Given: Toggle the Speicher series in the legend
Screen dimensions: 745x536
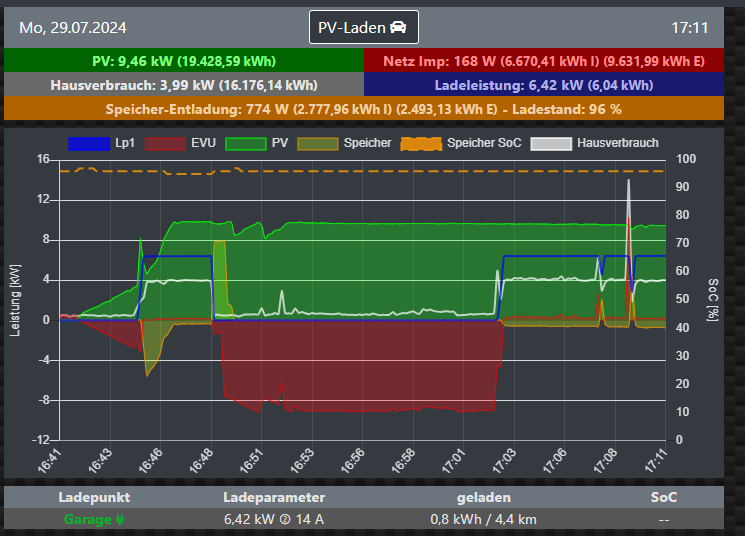Looking at the screenshot, I should [x=367, y=143].
